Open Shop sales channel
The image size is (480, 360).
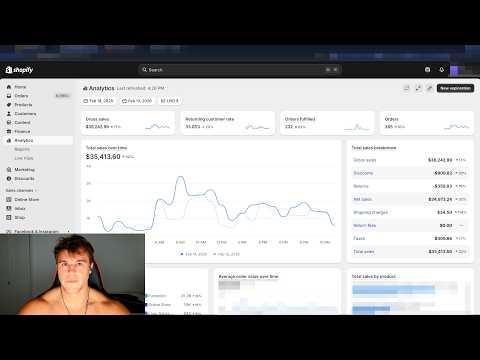(20, 217)
